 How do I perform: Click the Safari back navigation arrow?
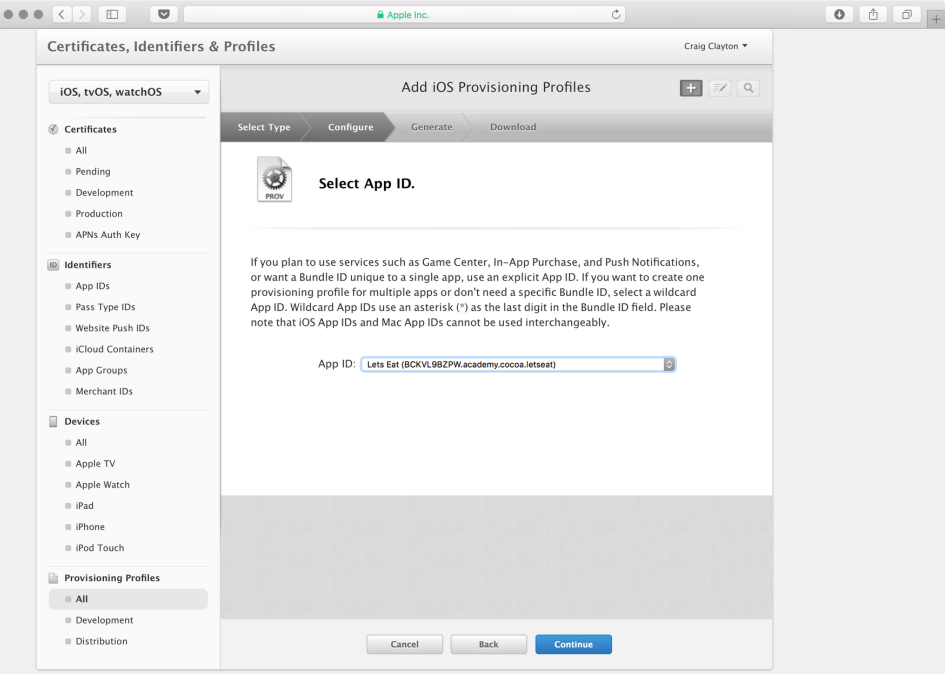pos(62,14)
